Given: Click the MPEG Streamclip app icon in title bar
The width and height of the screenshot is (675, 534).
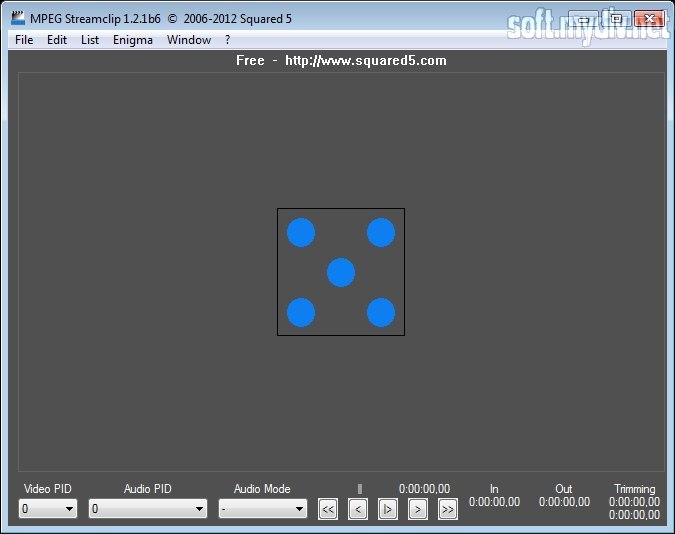Looking at the screenshot, I should 18,19.
